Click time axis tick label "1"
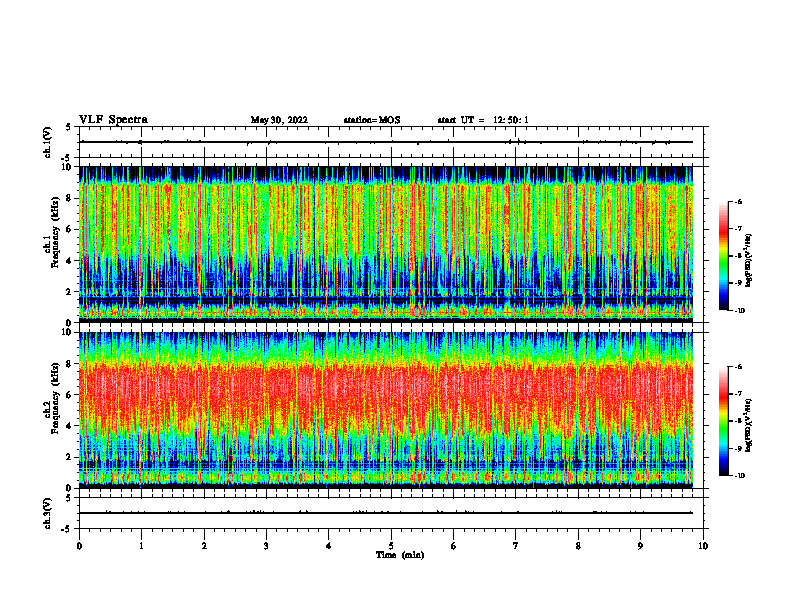792x612 pixels. click(141, 546)
